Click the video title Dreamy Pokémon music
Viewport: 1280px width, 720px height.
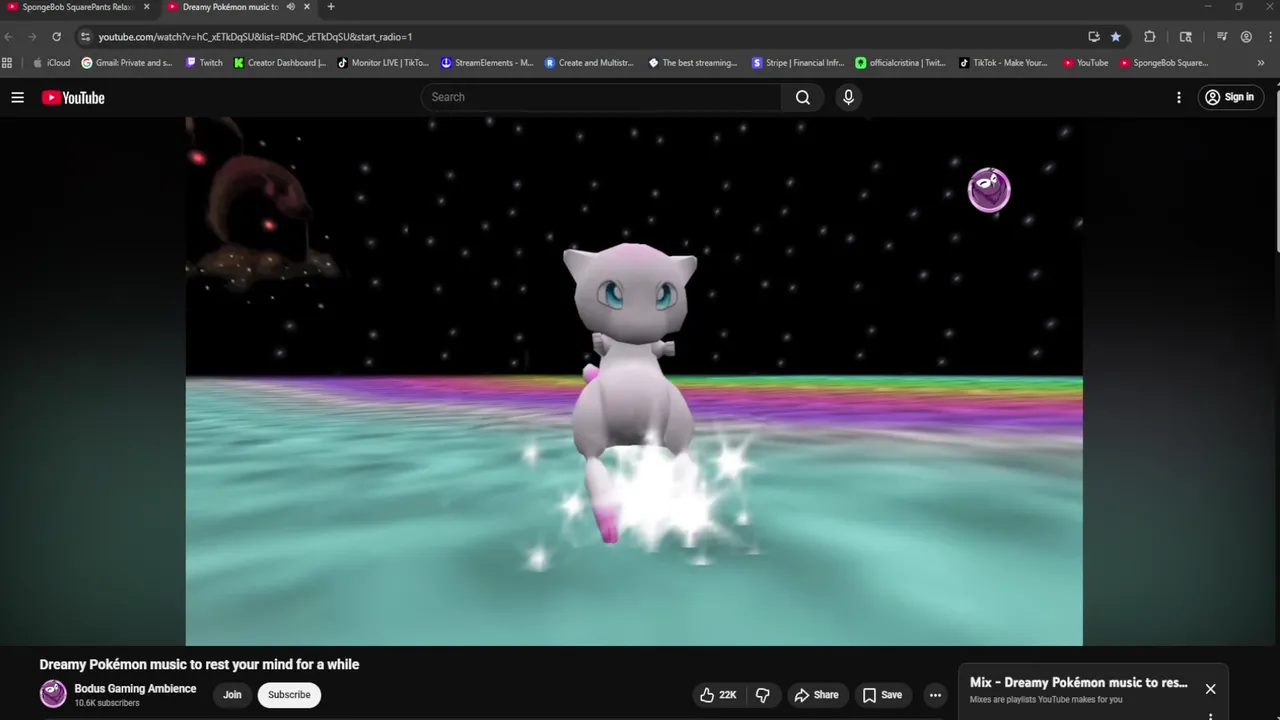coord(199,665)
